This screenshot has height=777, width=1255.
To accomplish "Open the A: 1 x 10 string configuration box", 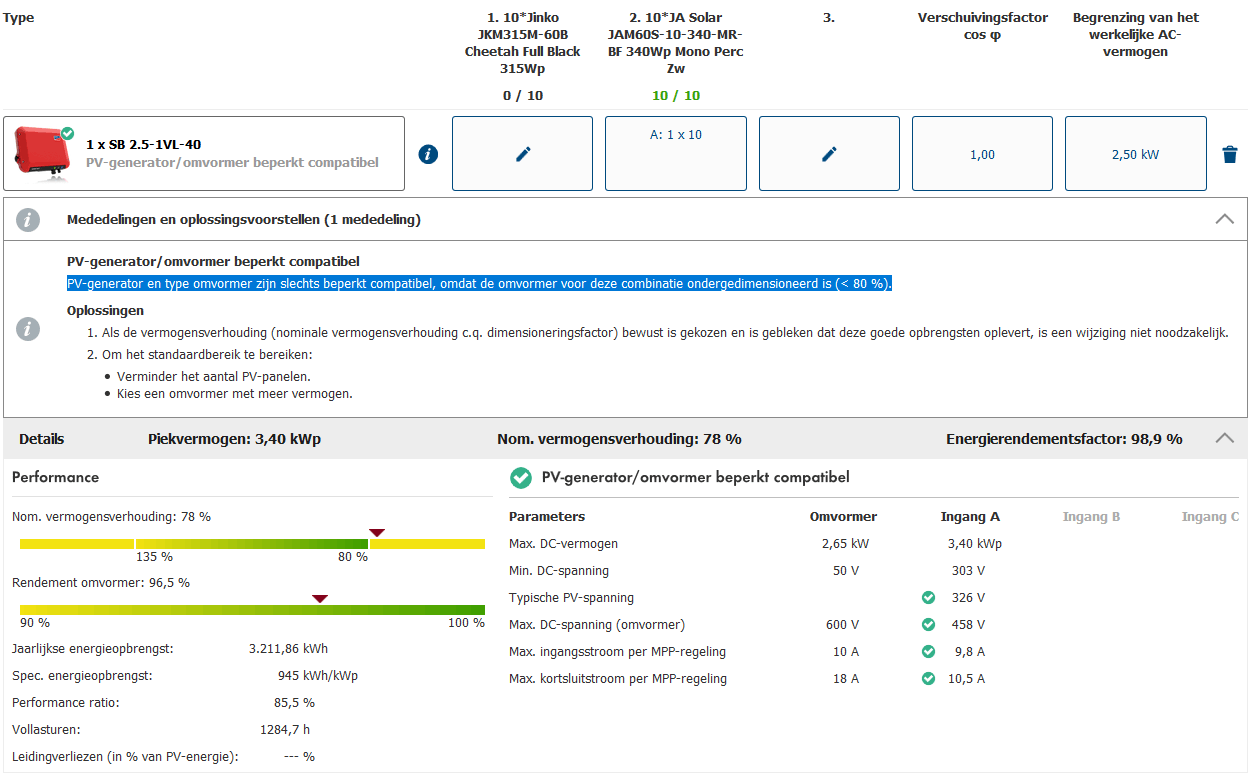I will [x=675, y=154].
